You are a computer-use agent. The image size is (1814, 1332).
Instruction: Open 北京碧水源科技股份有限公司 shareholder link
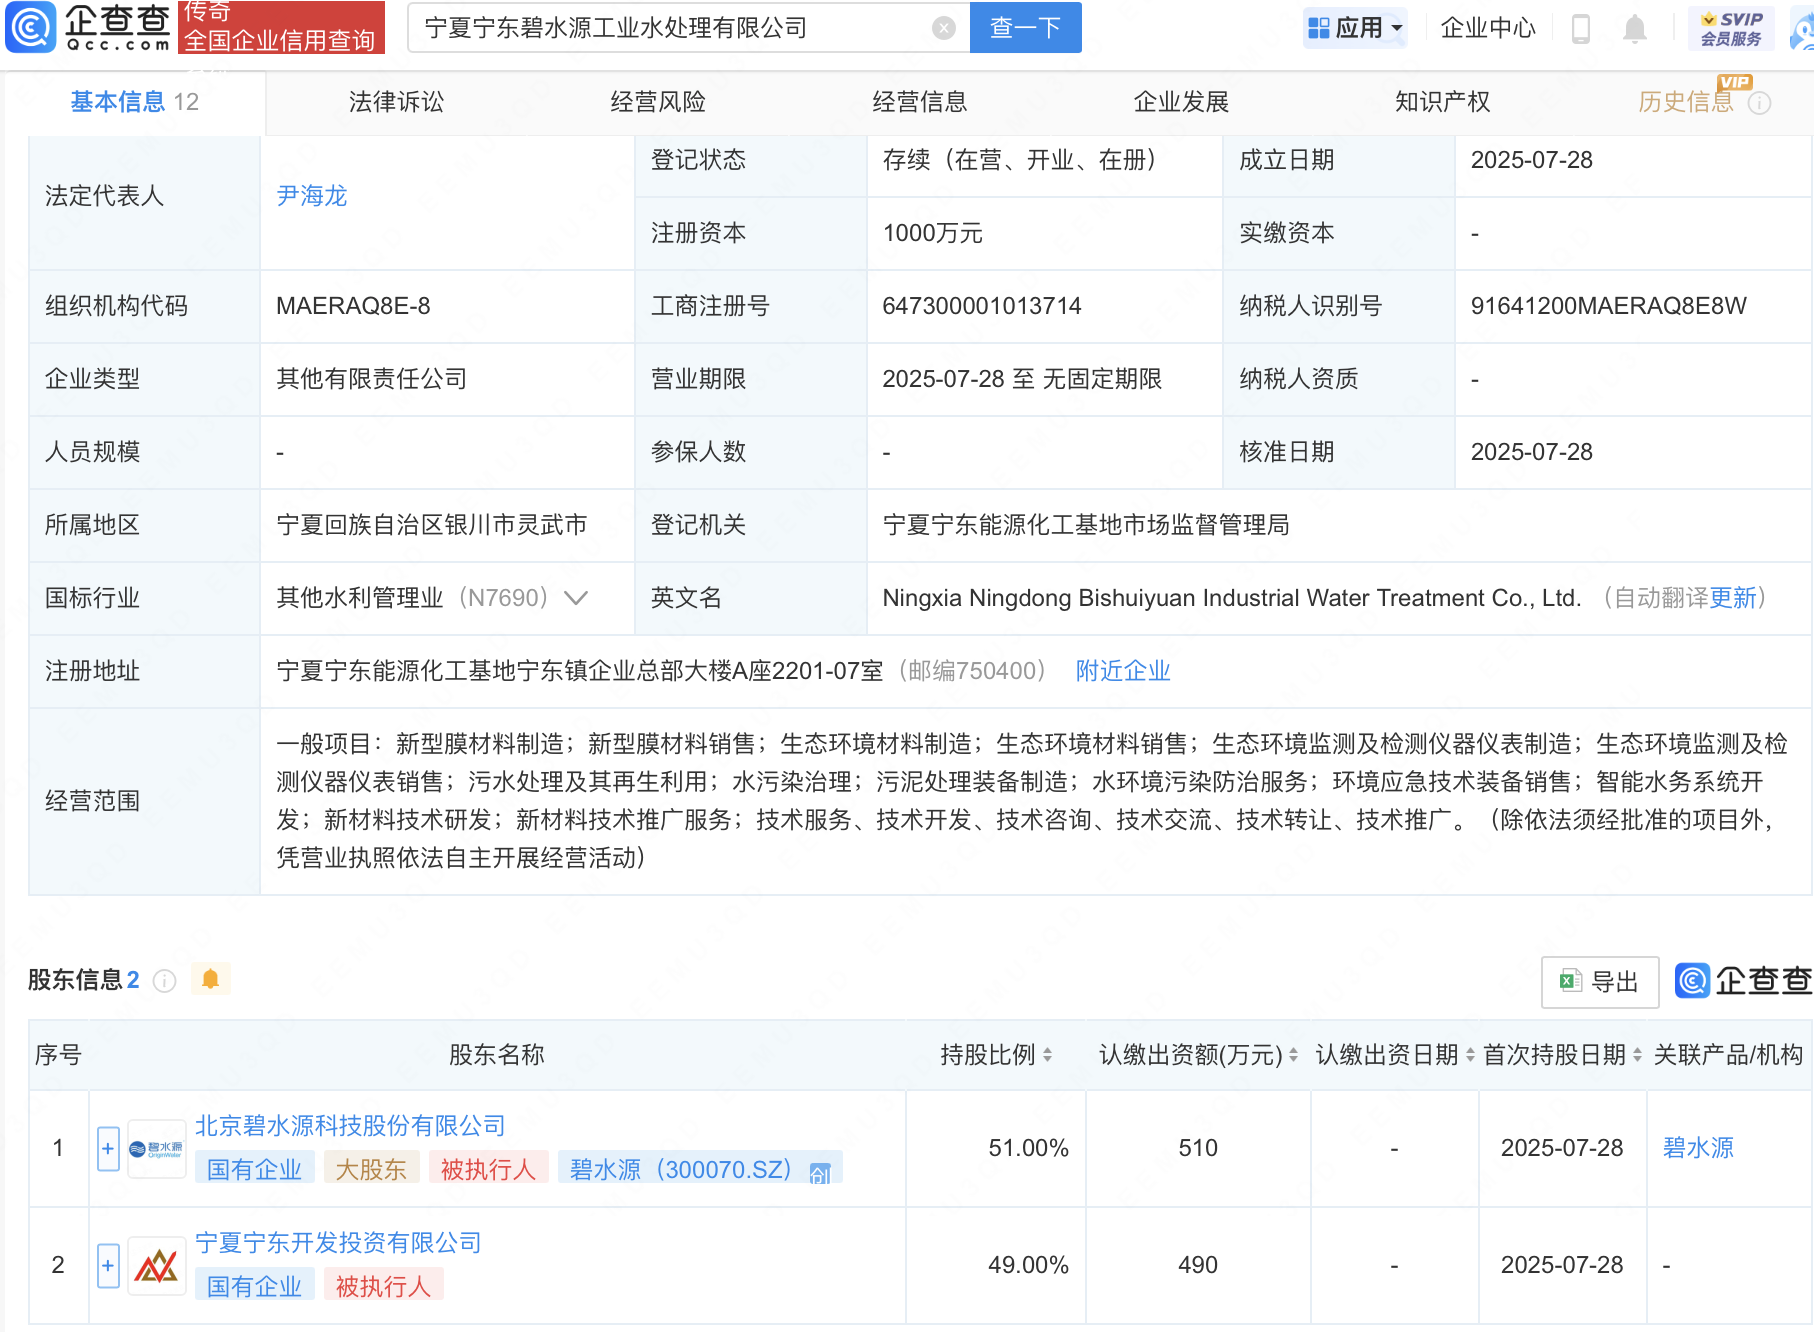point(350,1126)
